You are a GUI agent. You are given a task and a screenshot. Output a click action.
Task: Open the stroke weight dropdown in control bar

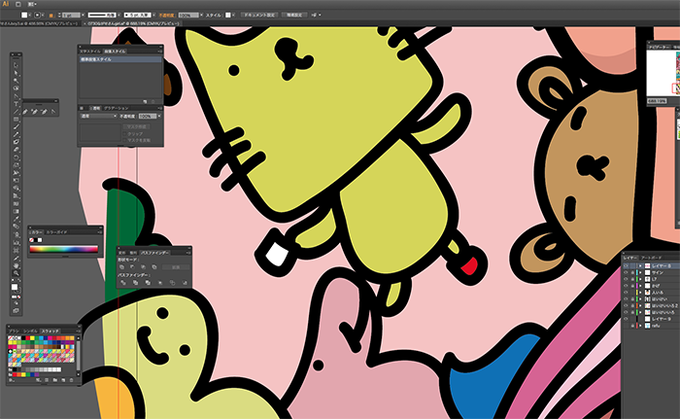click(83, 15)
